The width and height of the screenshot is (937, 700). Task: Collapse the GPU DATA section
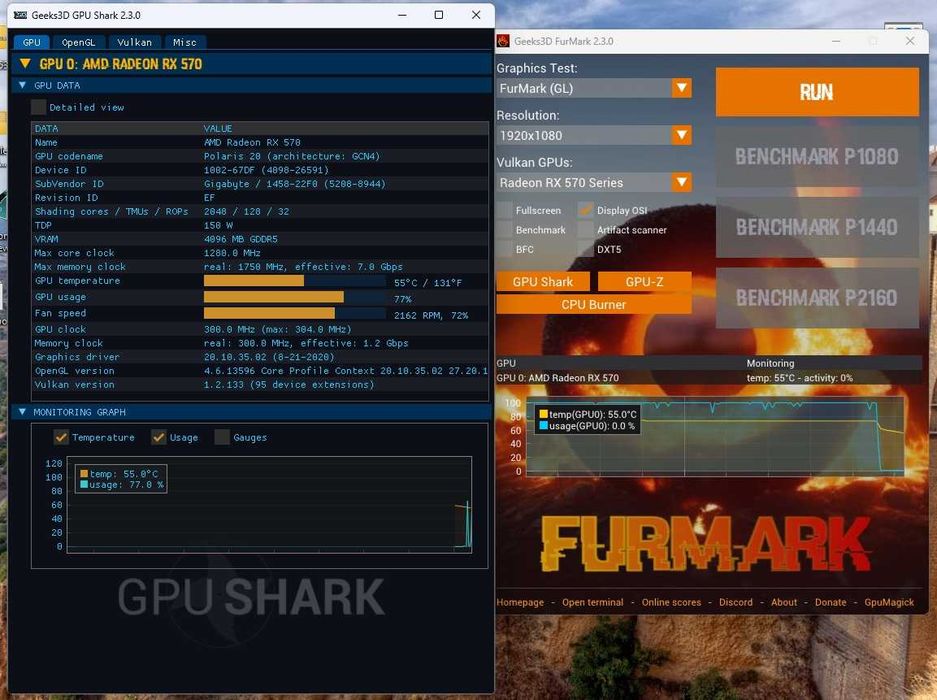pyautogui.click(x=22, y=85)
